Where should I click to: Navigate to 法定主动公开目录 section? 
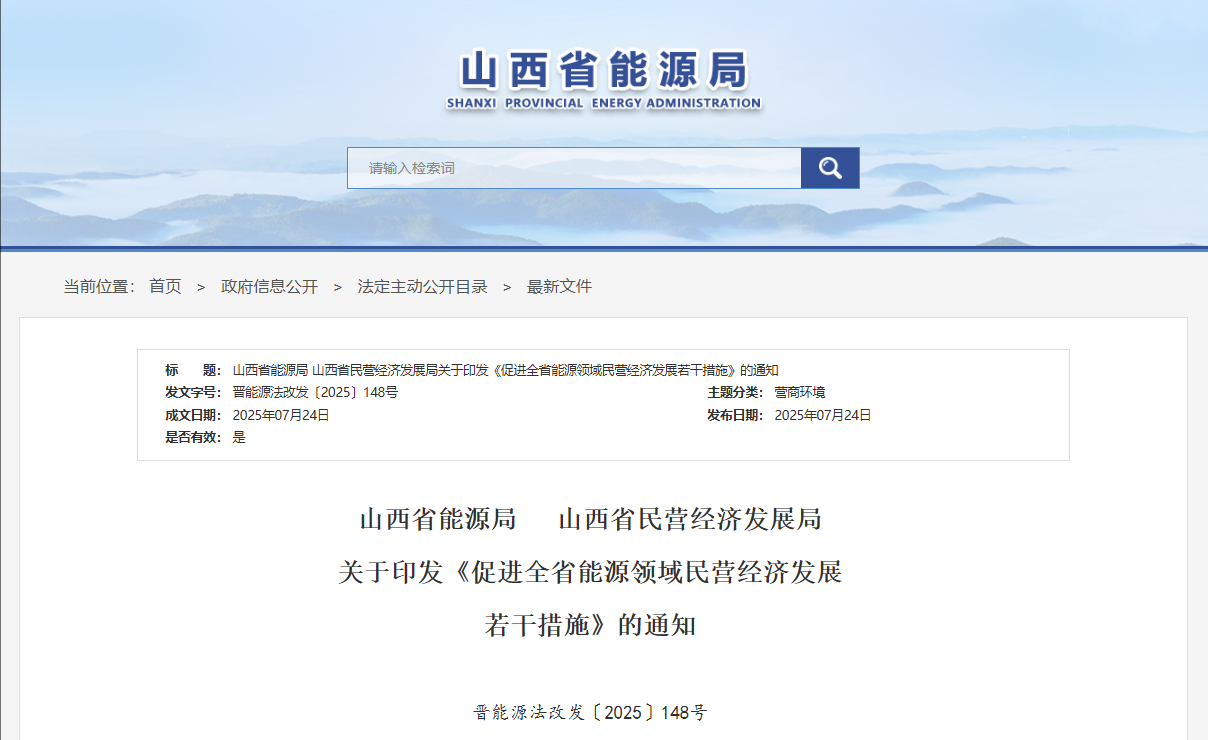tap(422, 286)
